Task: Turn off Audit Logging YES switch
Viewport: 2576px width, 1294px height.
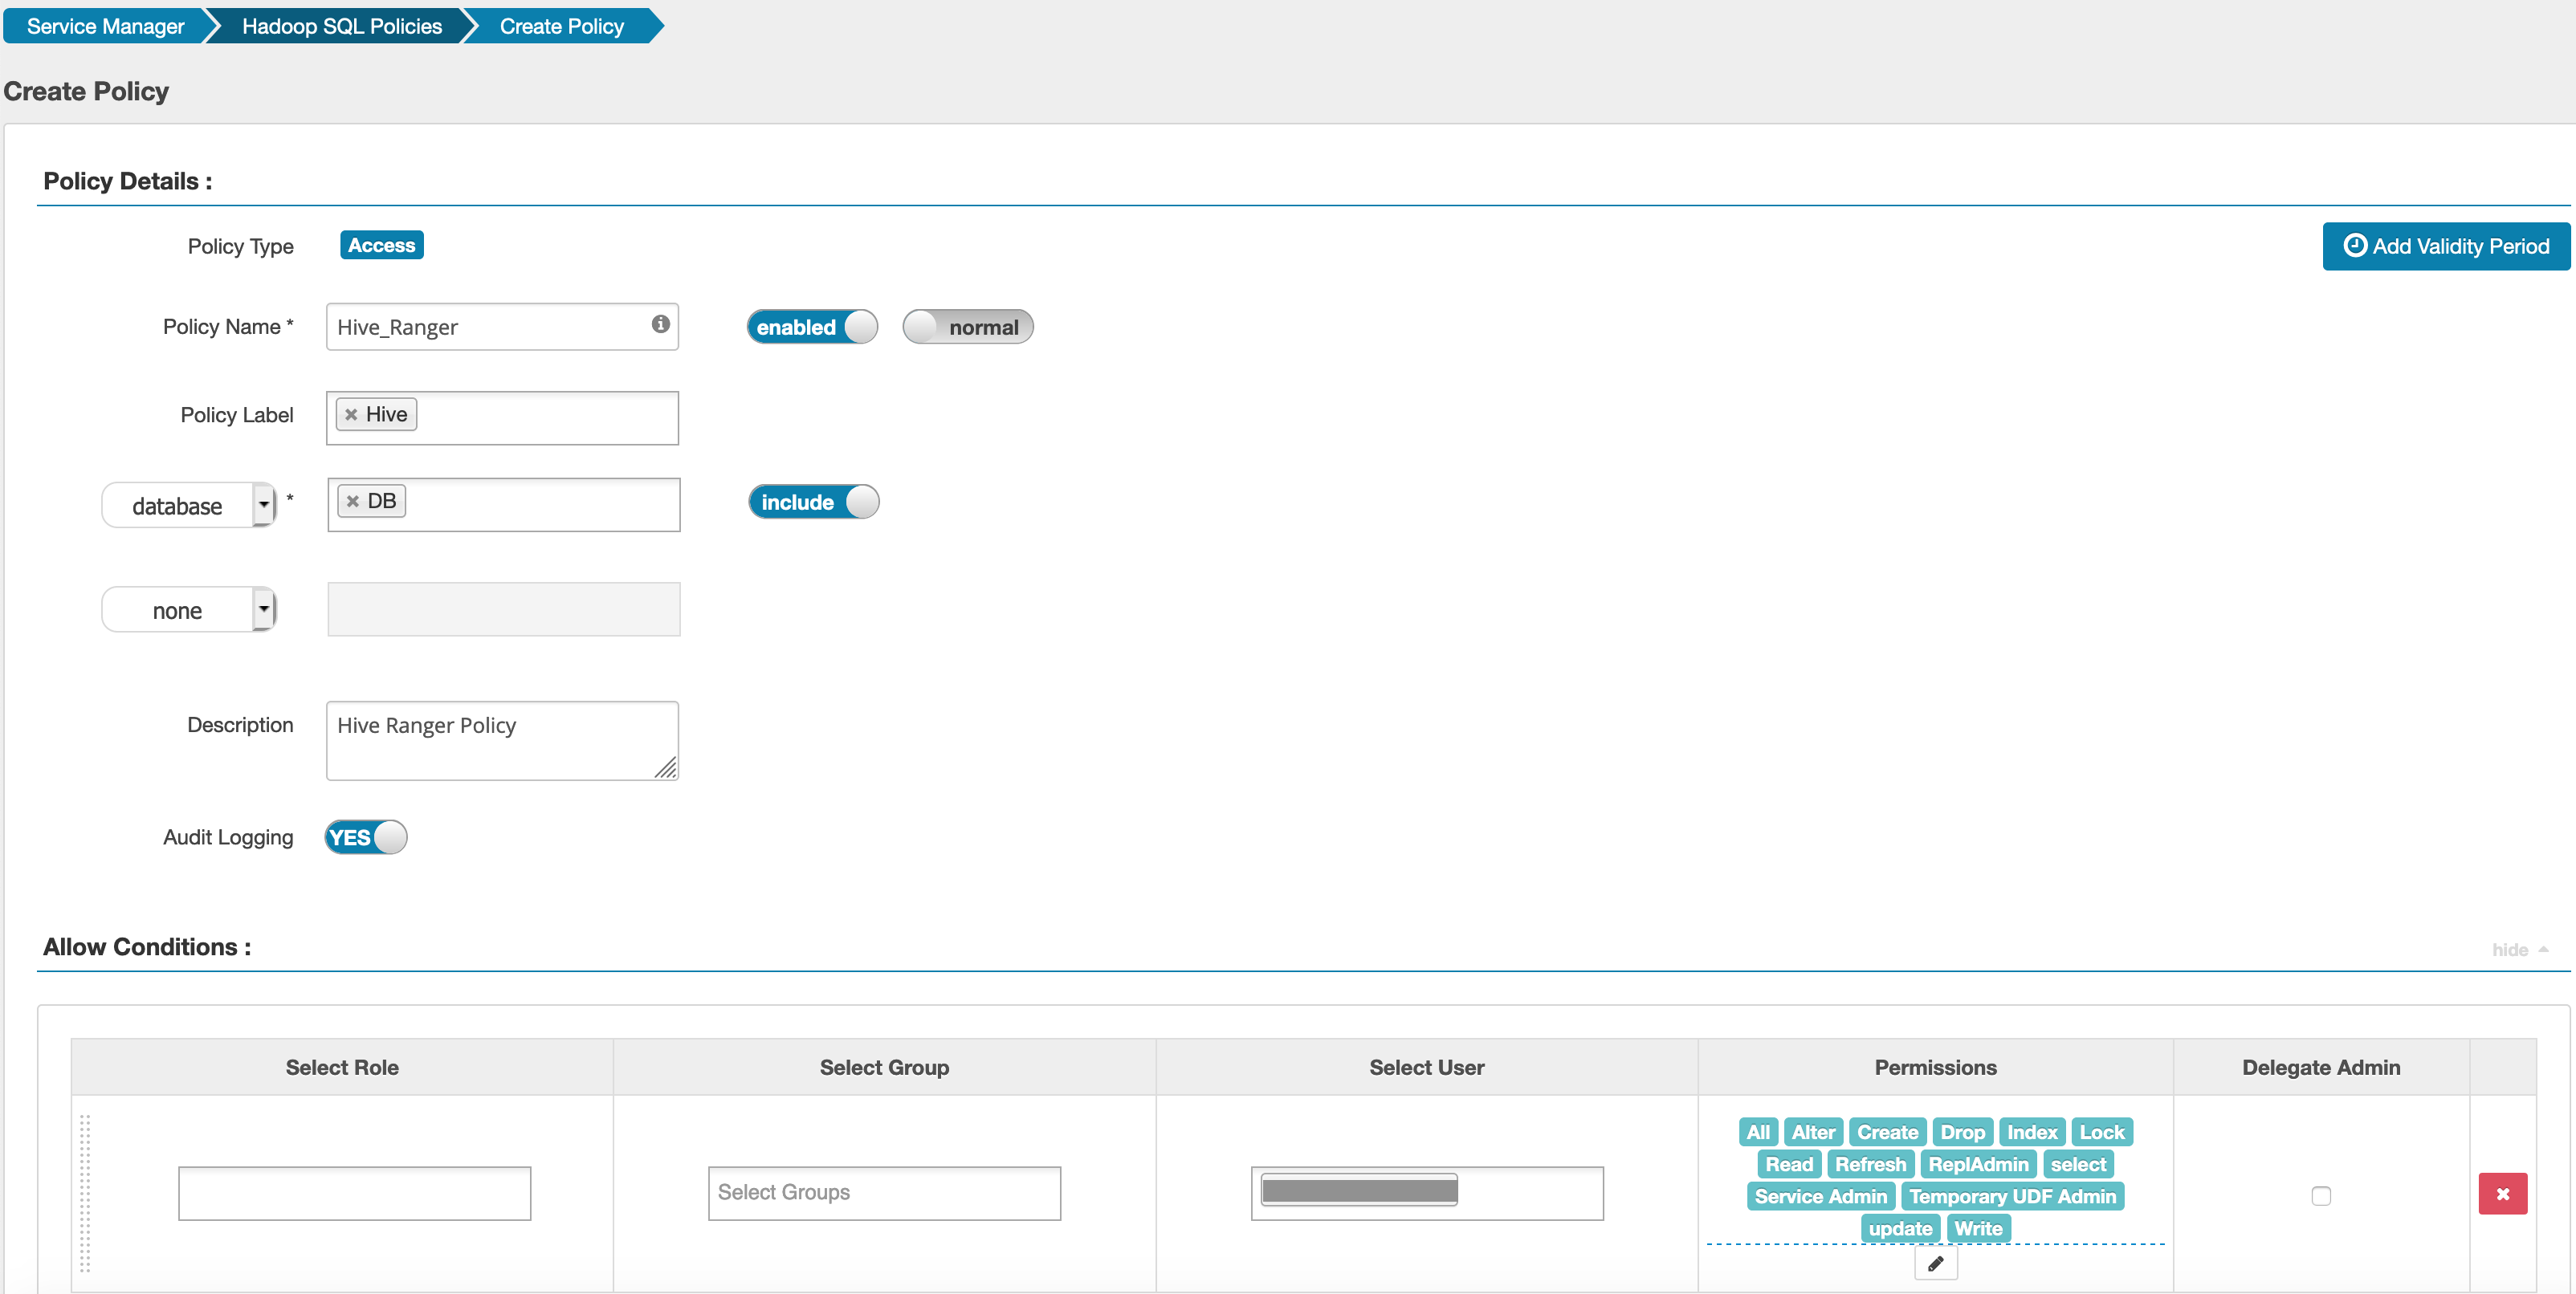Action: tap(366, 838)
